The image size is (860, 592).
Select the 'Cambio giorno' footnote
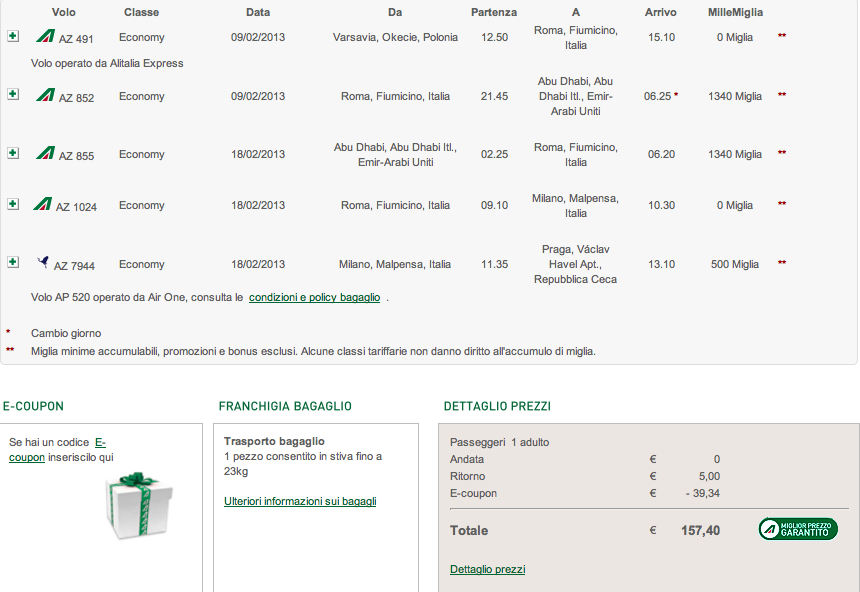[x=66, y=333]
